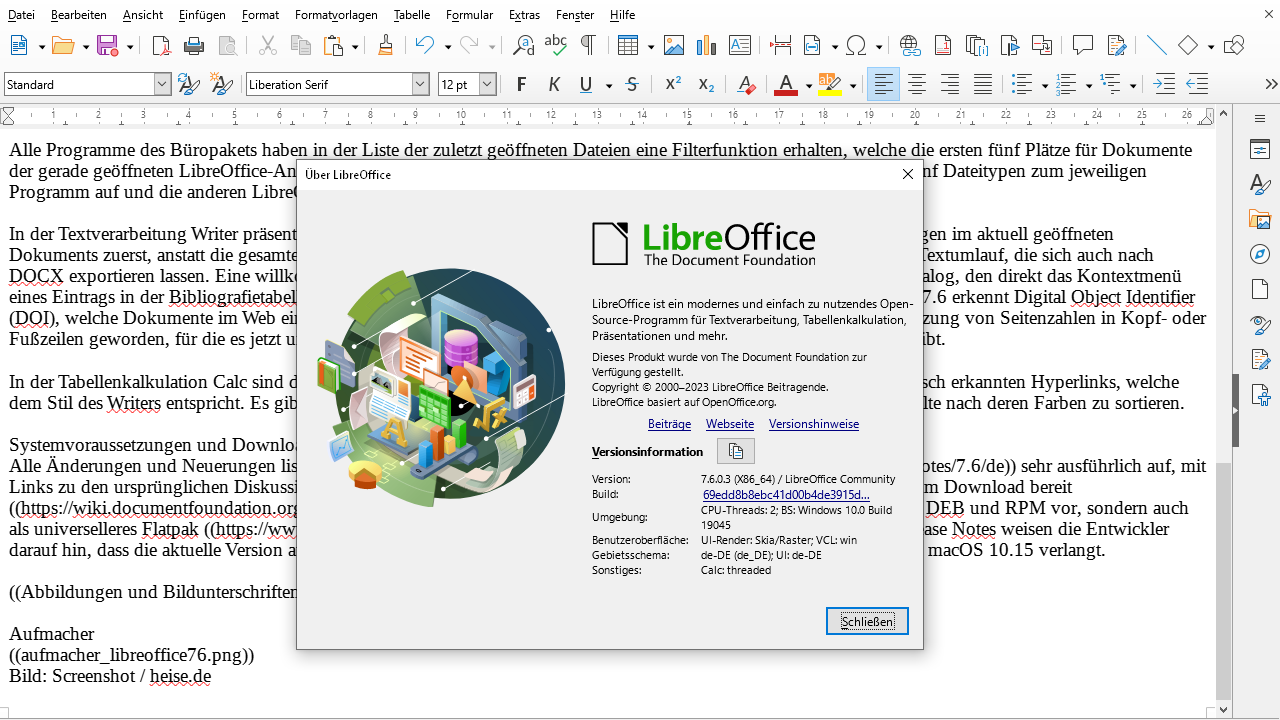Toggle formatting marks (pilcrow)
The width and height of the screenshot is (1280, 720).
589,45
